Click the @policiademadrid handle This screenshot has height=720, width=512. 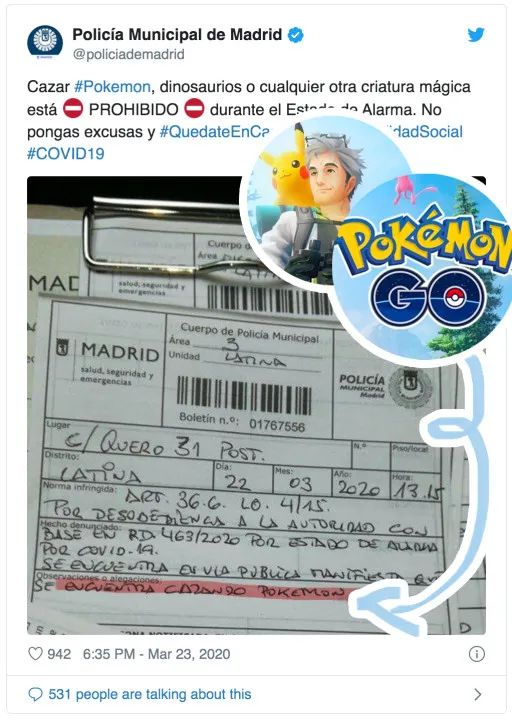click(128, 54)
